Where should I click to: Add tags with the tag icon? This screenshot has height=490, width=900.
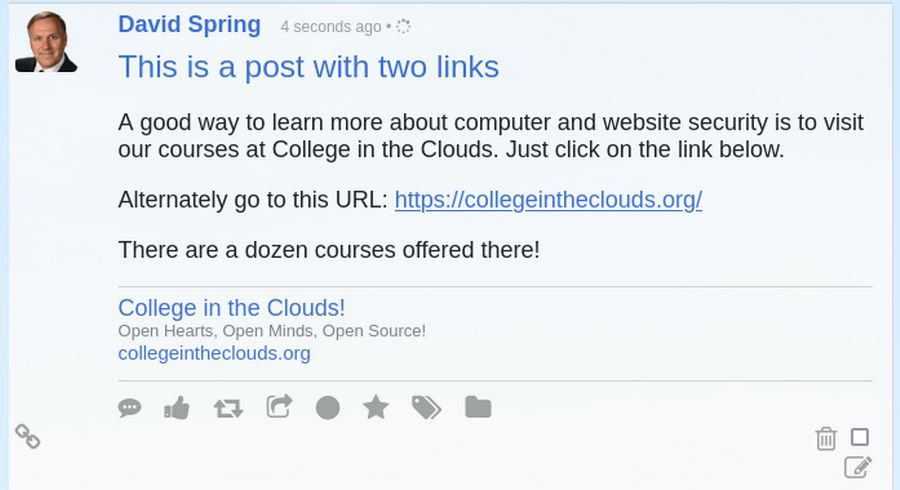426,407
